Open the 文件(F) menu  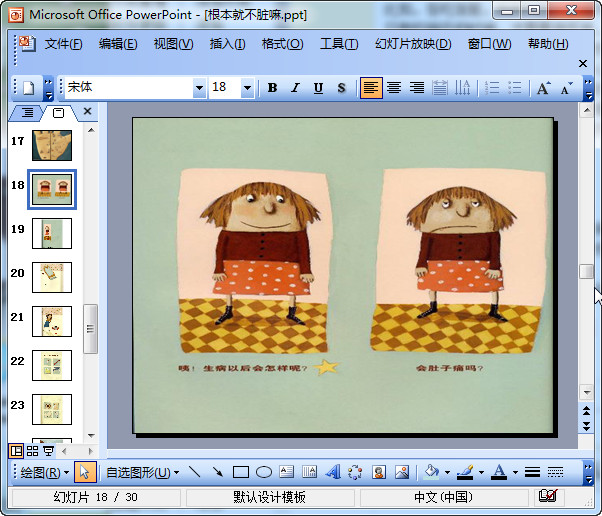pos(63,44)
